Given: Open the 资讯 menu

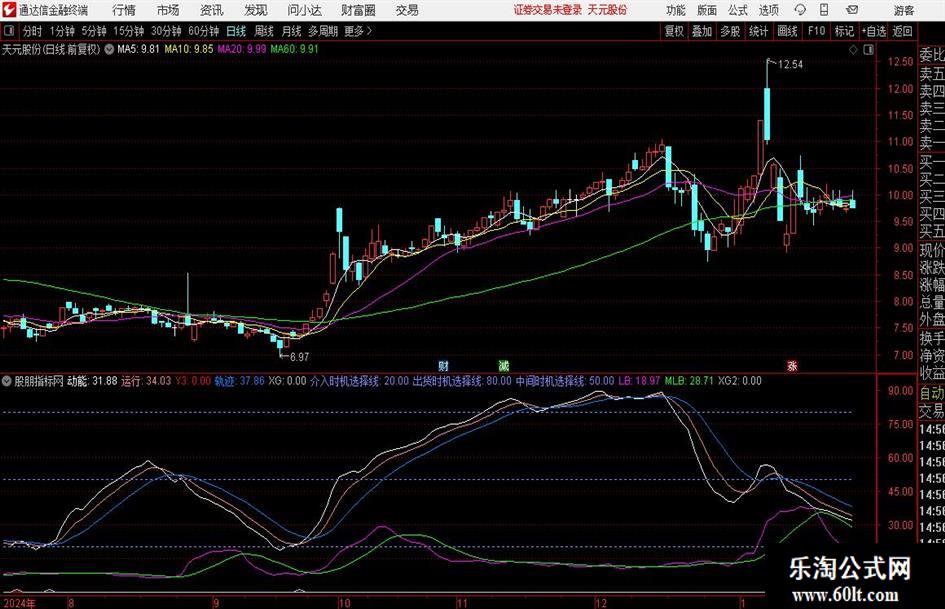Looking at the screenshot, I should coord(212,10).
